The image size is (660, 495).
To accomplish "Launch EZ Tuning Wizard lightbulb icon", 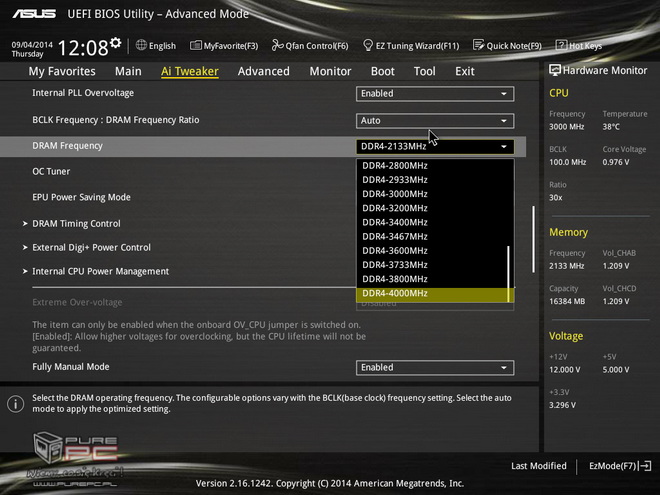I will click(368, 45).
